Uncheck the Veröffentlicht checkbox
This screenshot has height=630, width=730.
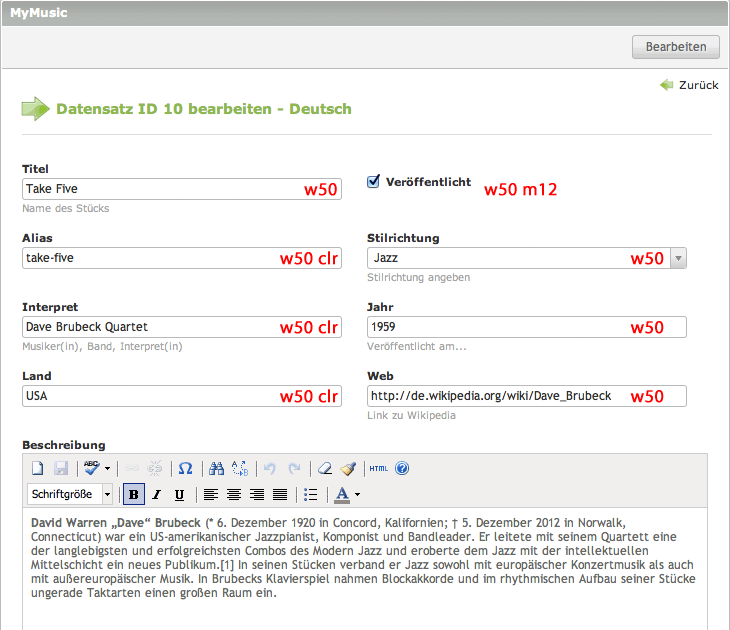click(374, 182)
